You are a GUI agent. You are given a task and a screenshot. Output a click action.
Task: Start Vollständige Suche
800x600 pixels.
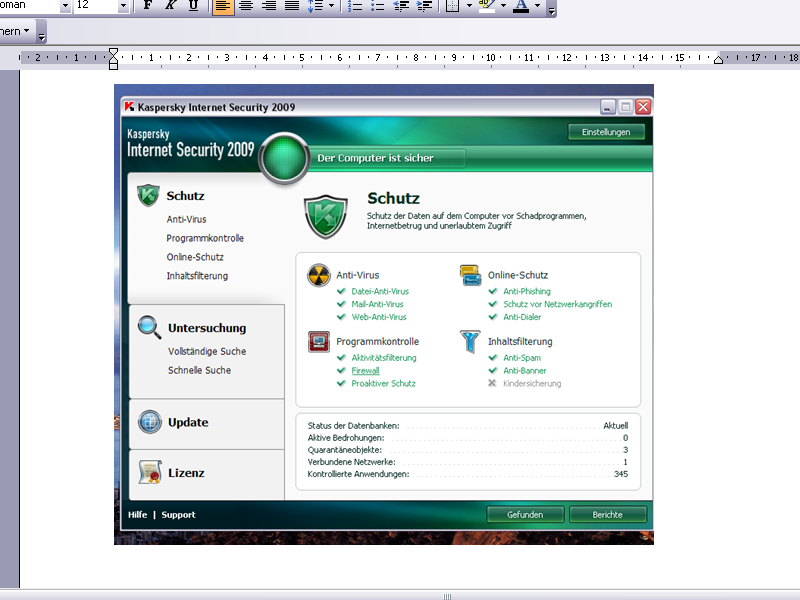[207, 352]
